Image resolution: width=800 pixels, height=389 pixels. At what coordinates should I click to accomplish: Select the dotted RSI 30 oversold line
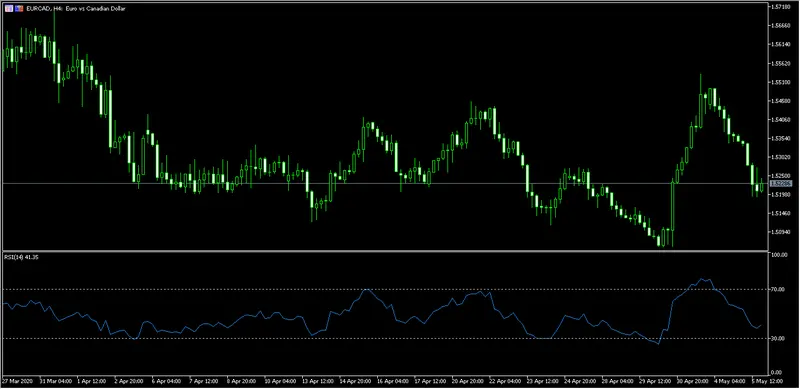[385, 338]
